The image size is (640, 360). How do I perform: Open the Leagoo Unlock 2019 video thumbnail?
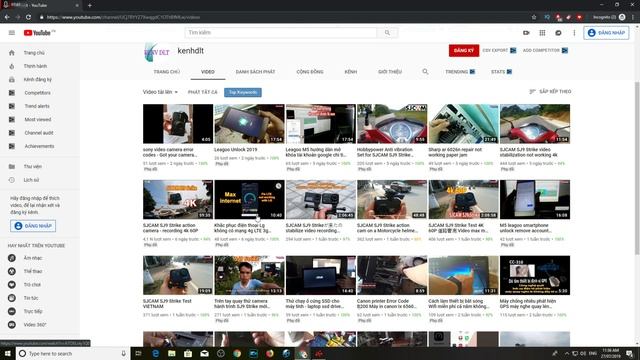tap(249, 124)
